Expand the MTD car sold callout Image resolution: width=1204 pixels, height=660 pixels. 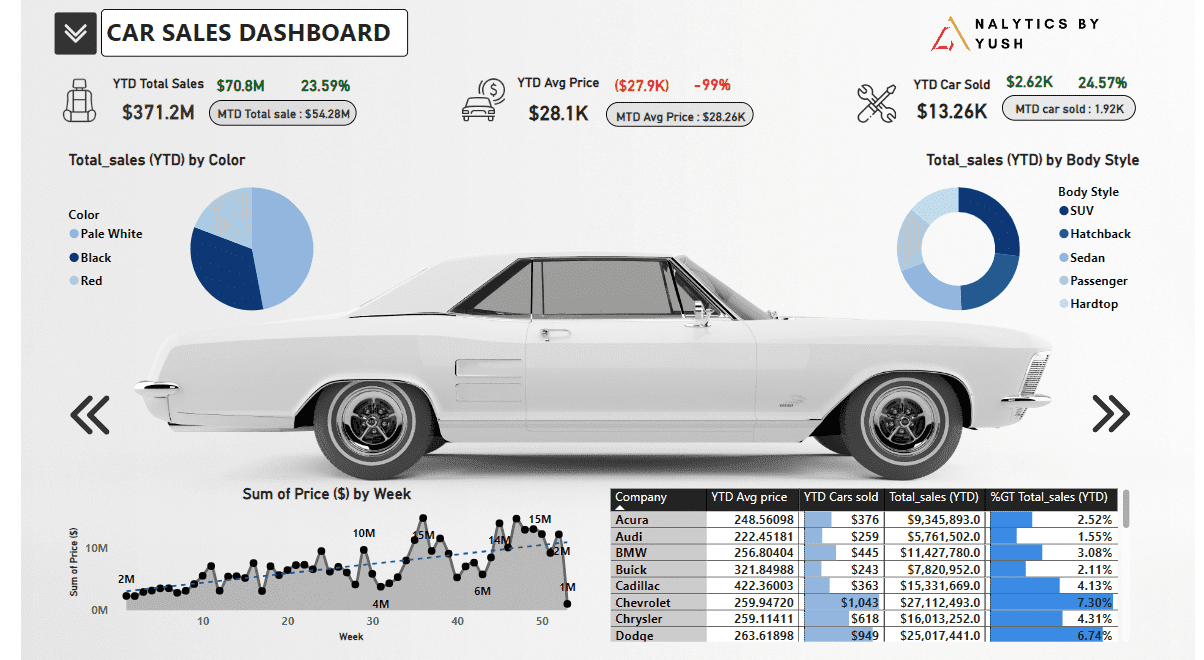click(1068, 107)
